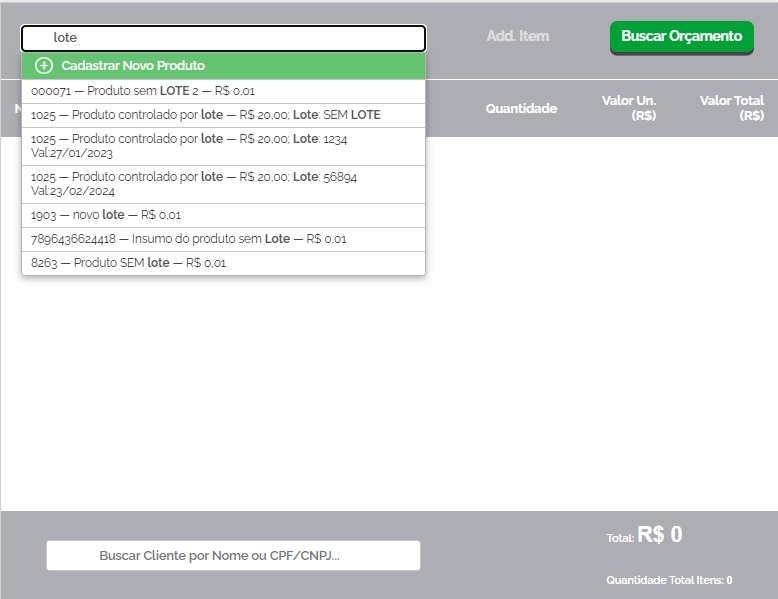
Task: Click the Quantidade column header
Action: coord(521,108)
